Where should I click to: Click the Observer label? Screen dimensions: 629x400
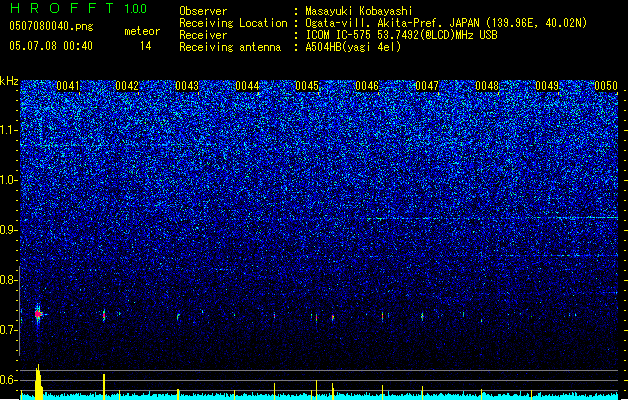(203, 11)
